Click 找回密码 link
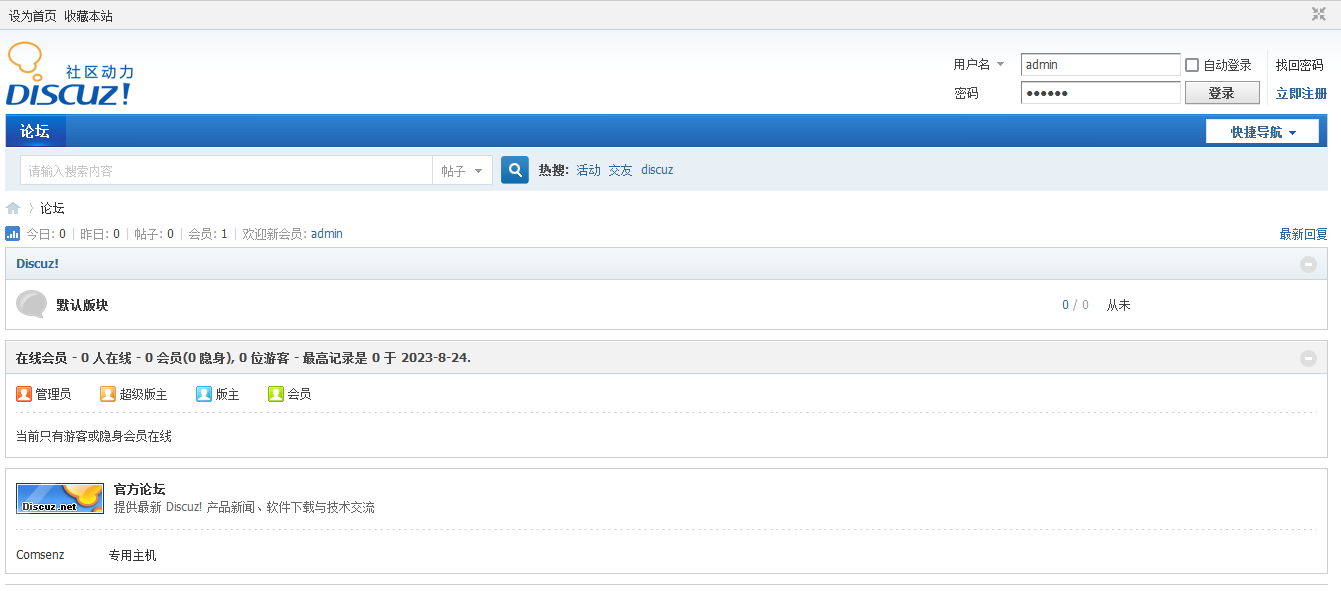1341x591 pixels. tap(1300, 65)
